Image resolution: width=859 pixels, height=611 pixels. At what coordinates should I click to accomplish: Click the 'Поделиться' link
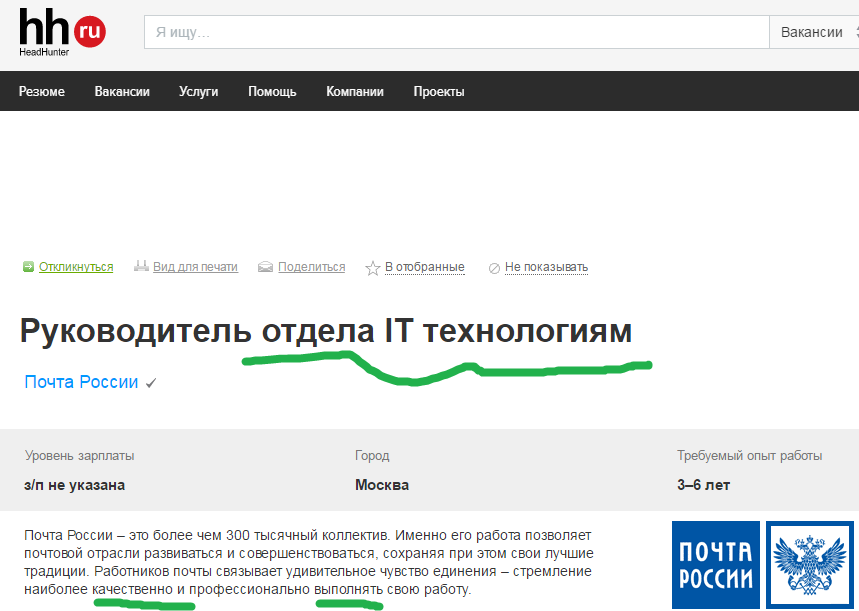click(x=312, y=267)
